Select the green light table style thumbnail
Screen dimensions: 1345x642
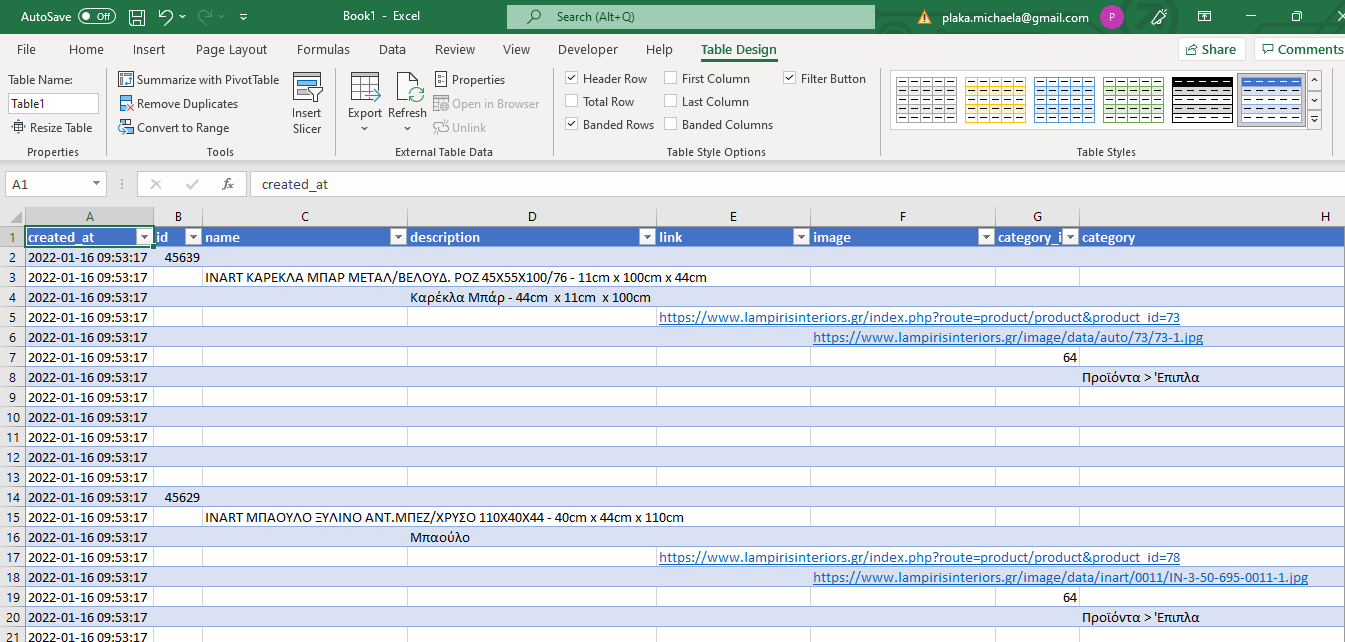point(1133,100)
